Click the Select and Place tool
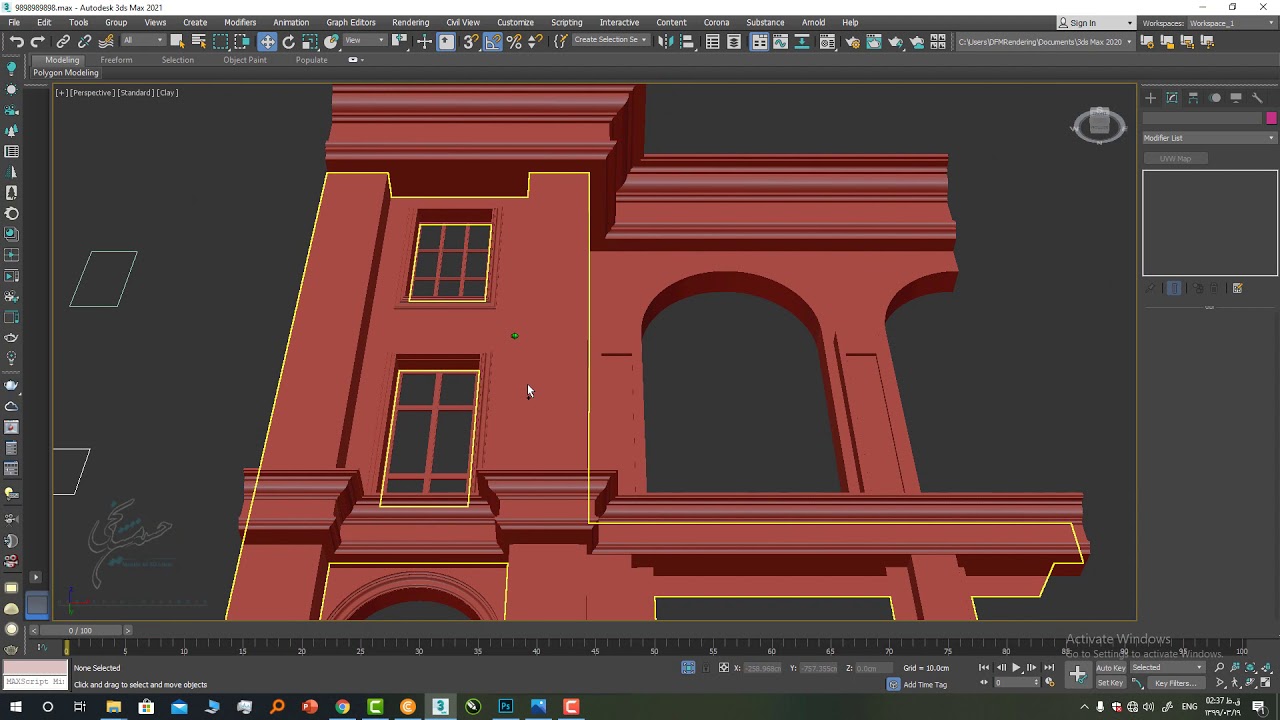The image size is (1280, 720). click(332, 41)
